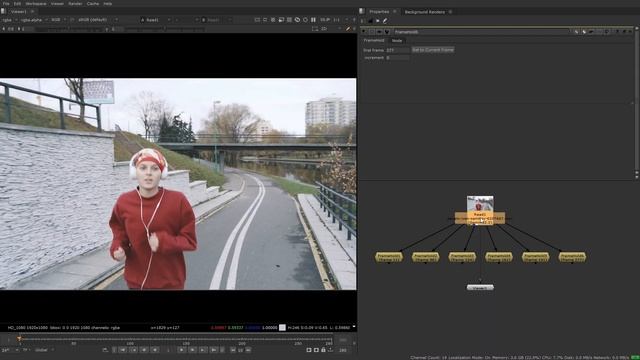The image size is (640, 360).
Task: Close the FrameHold6 properties panel
Action: click(x=630, y=32)
